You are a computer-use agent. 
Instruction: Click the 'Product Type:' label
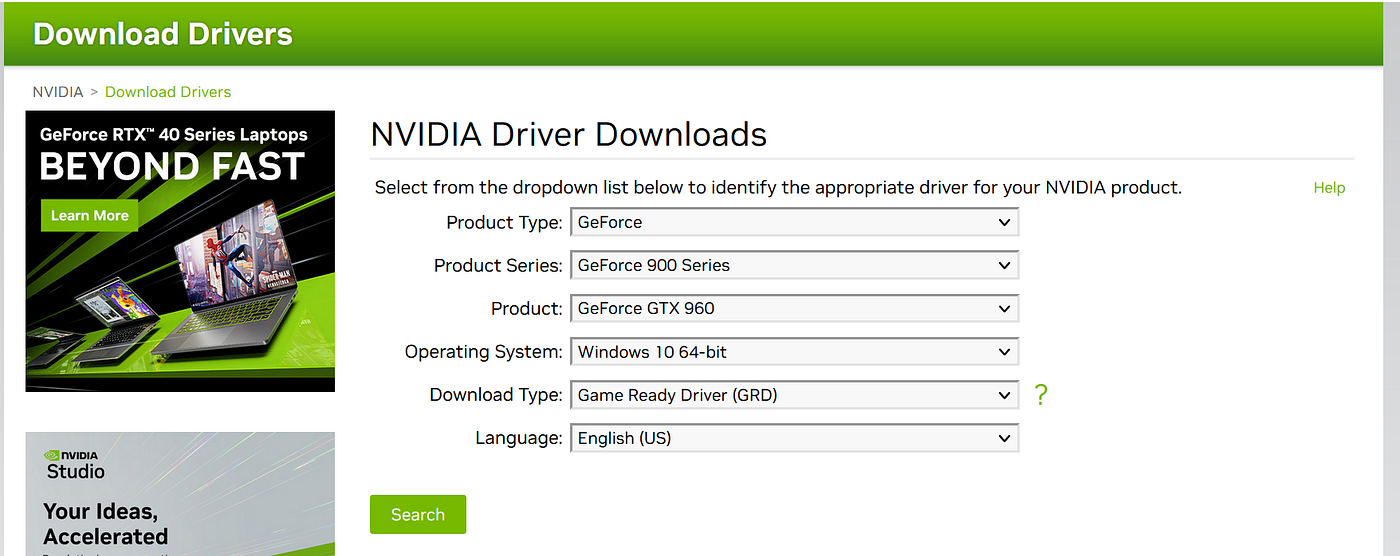coord(505,222)
